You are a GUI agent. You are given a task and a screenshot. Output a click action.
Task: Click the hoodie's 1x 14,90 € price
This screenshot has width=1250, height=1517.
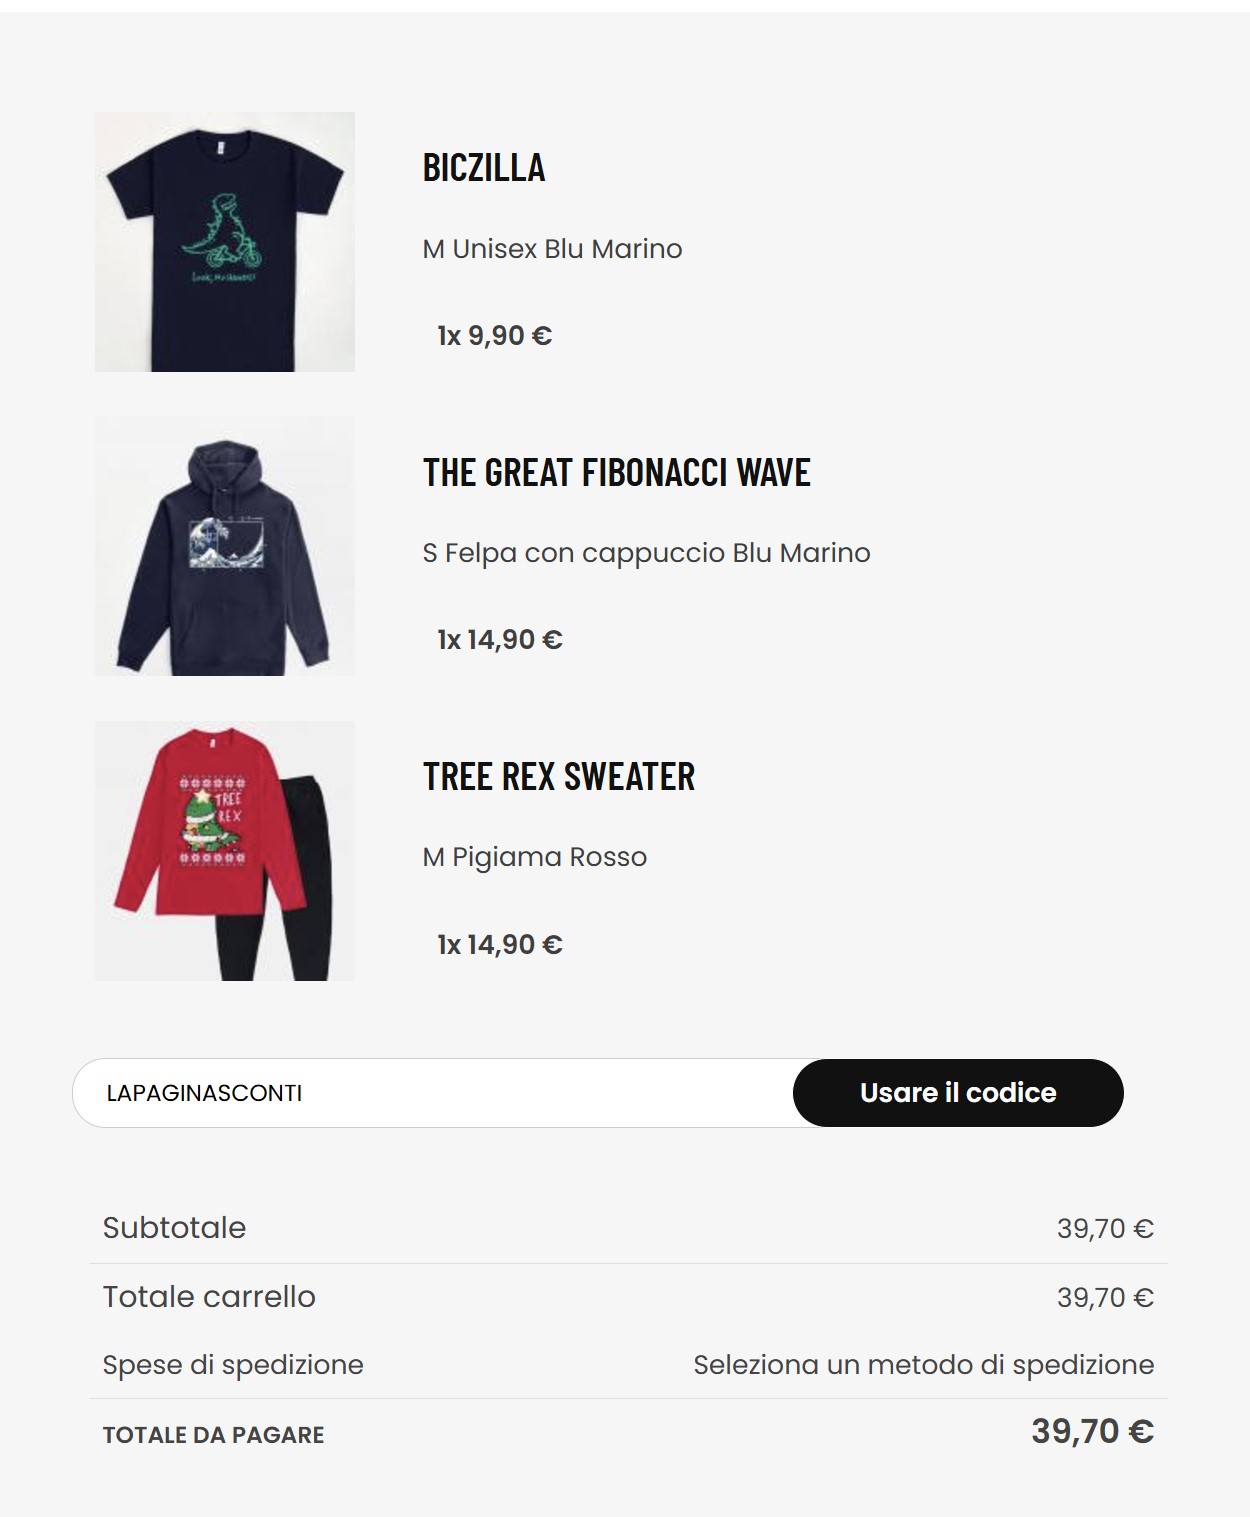point(500,640)
